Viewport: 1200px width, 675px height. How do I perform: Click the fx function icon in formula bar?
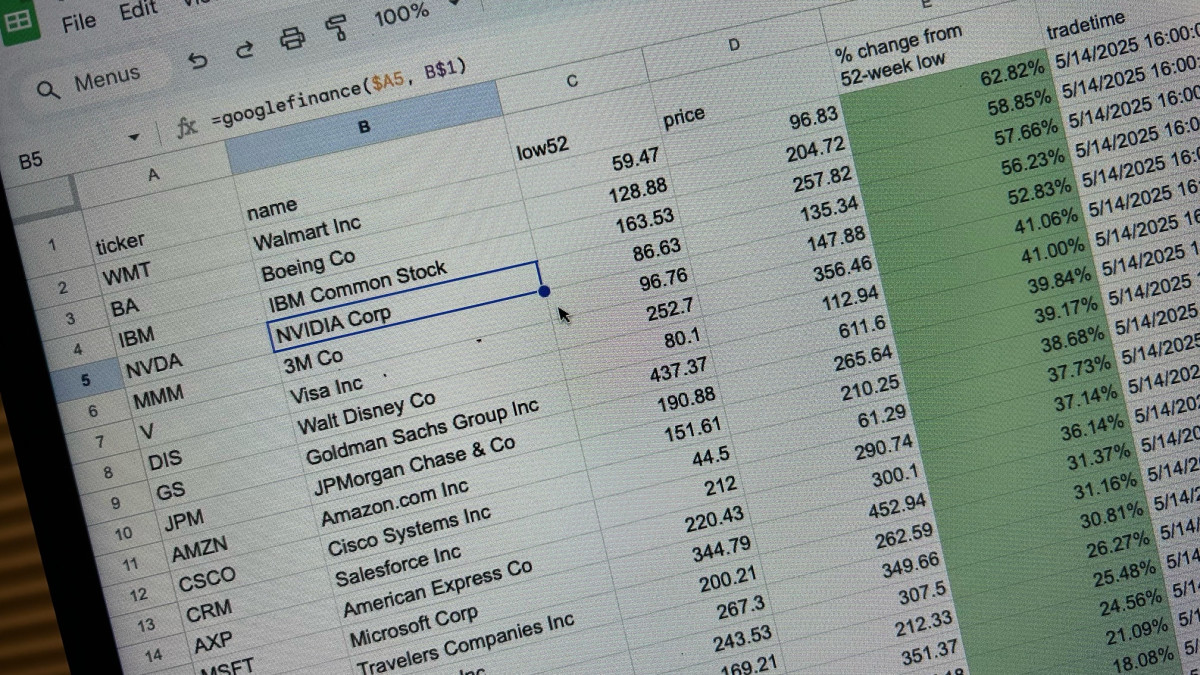(186, 127)
